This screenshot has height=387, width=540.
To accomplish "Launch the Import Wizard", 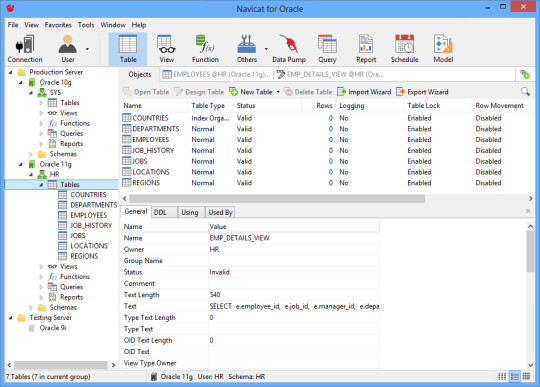I will tap(364, 92).
